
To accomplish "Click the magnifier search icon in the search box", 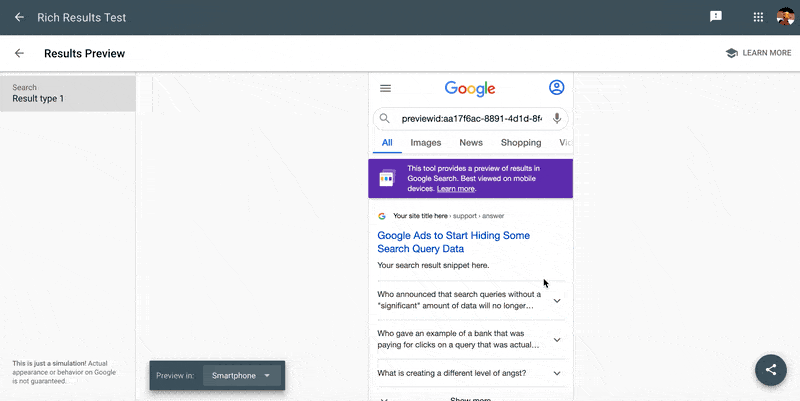I will tap(385, 118).
